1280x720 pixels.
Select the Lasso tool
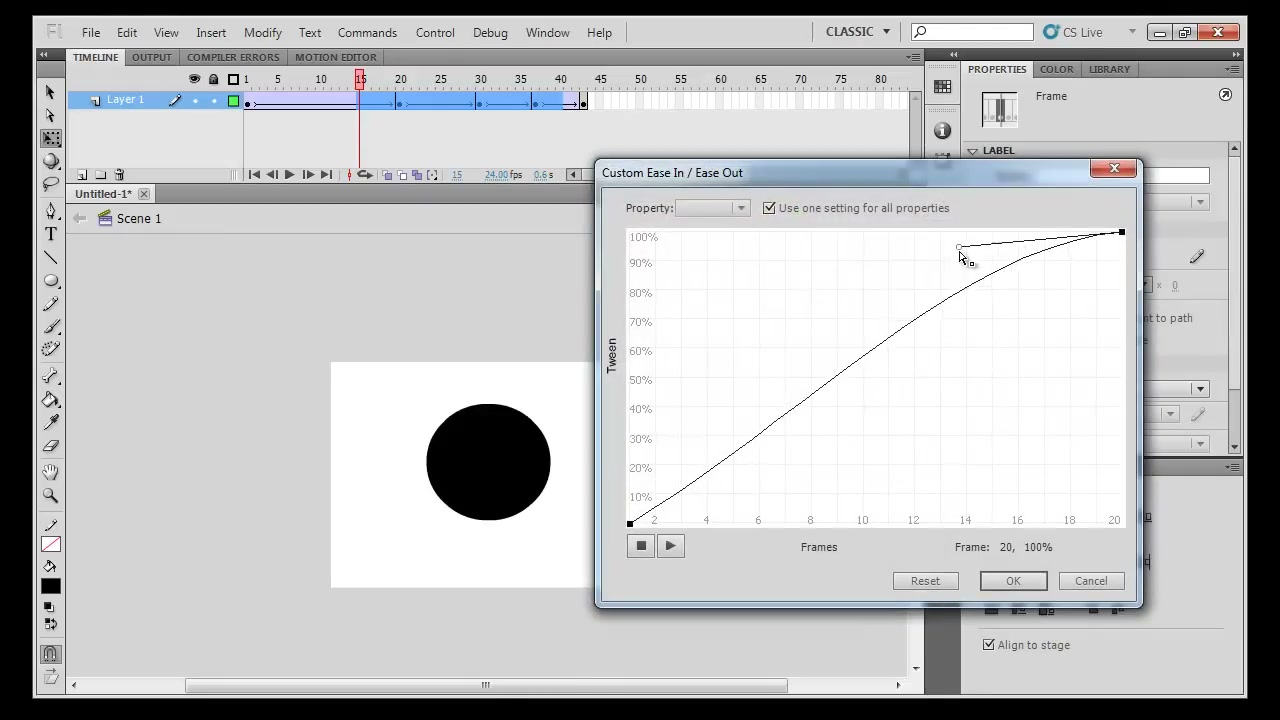click(x=51, y=184)
